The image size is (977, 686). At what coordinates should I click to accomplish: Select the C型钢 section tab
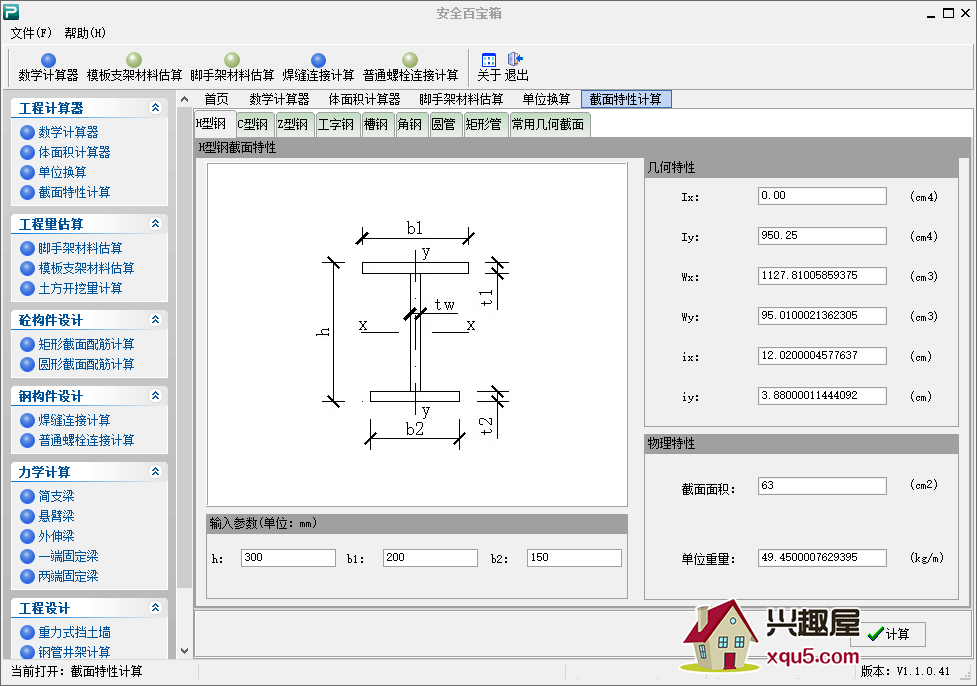(253, 125)
